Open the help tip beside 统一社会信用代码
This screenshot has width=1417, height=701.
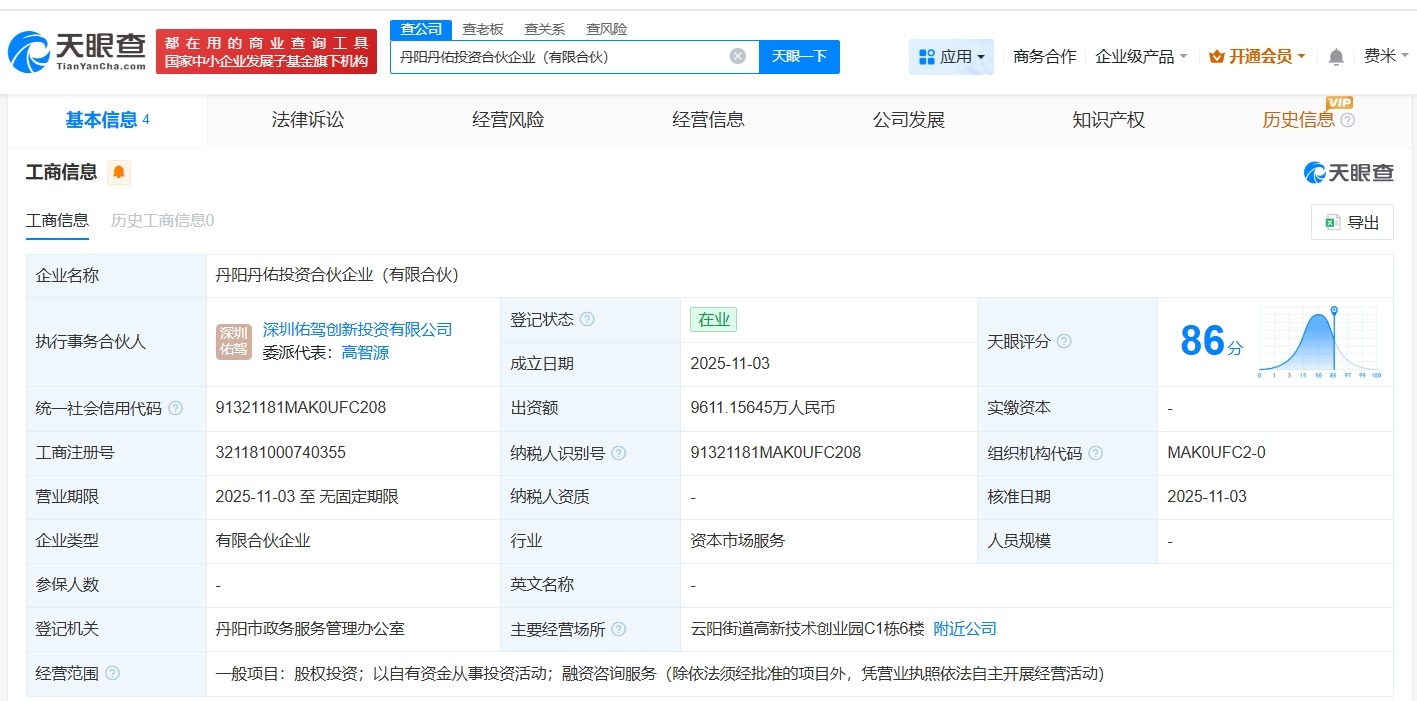click(174, 408)
